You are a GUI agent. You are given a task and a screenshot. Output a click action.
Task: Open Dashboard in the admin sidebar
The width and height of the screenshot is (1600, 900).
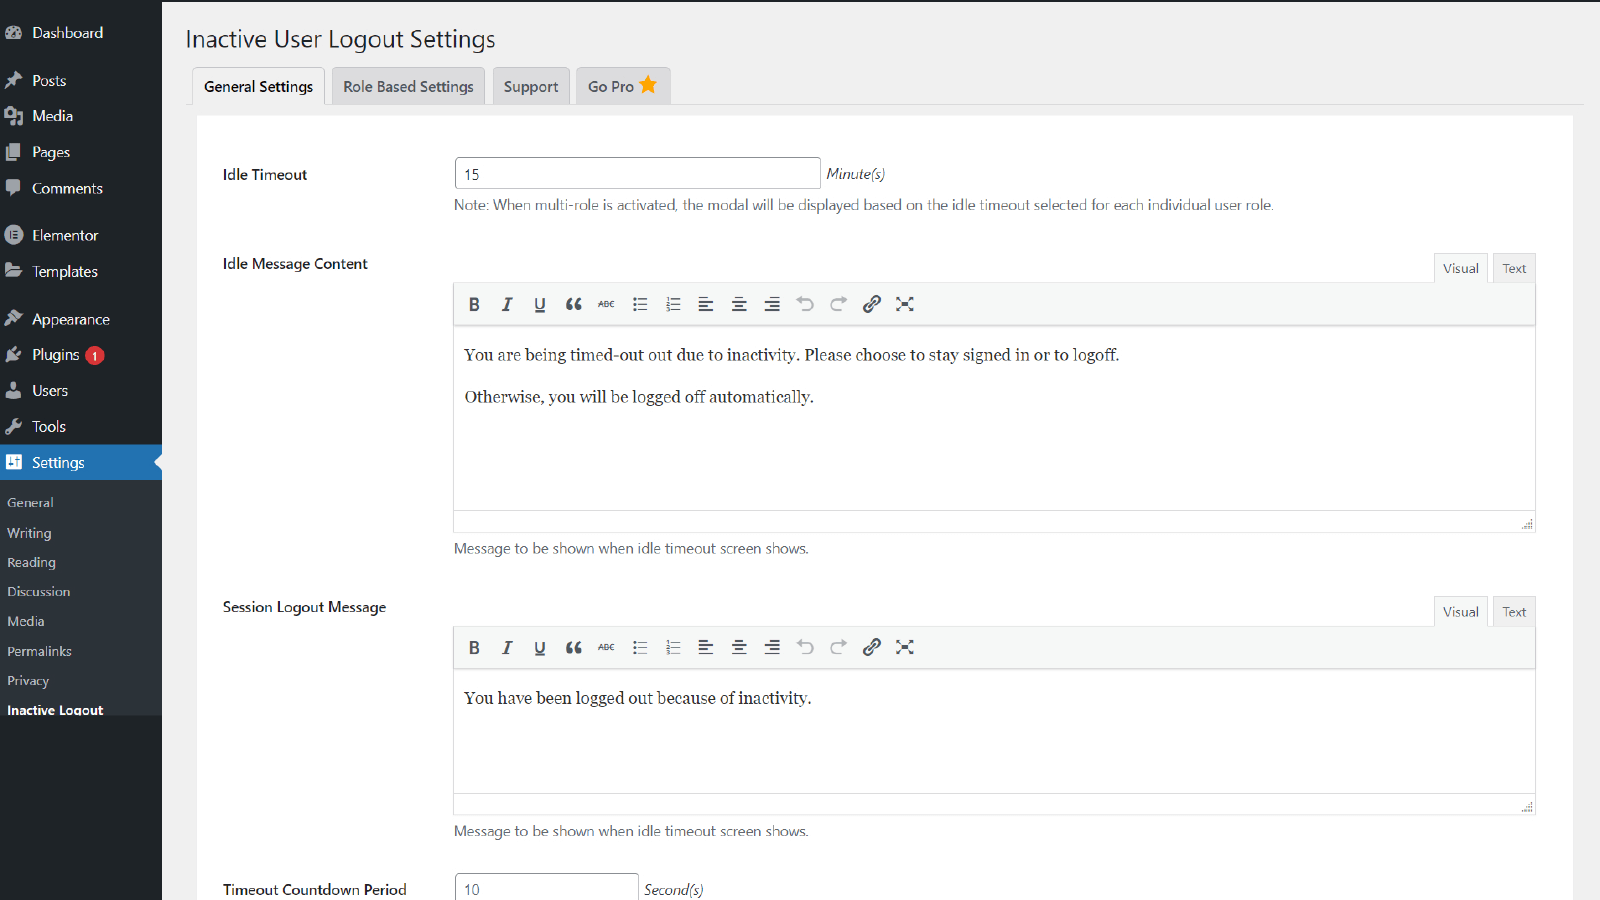pyautogui.click(x=81, y=33)
